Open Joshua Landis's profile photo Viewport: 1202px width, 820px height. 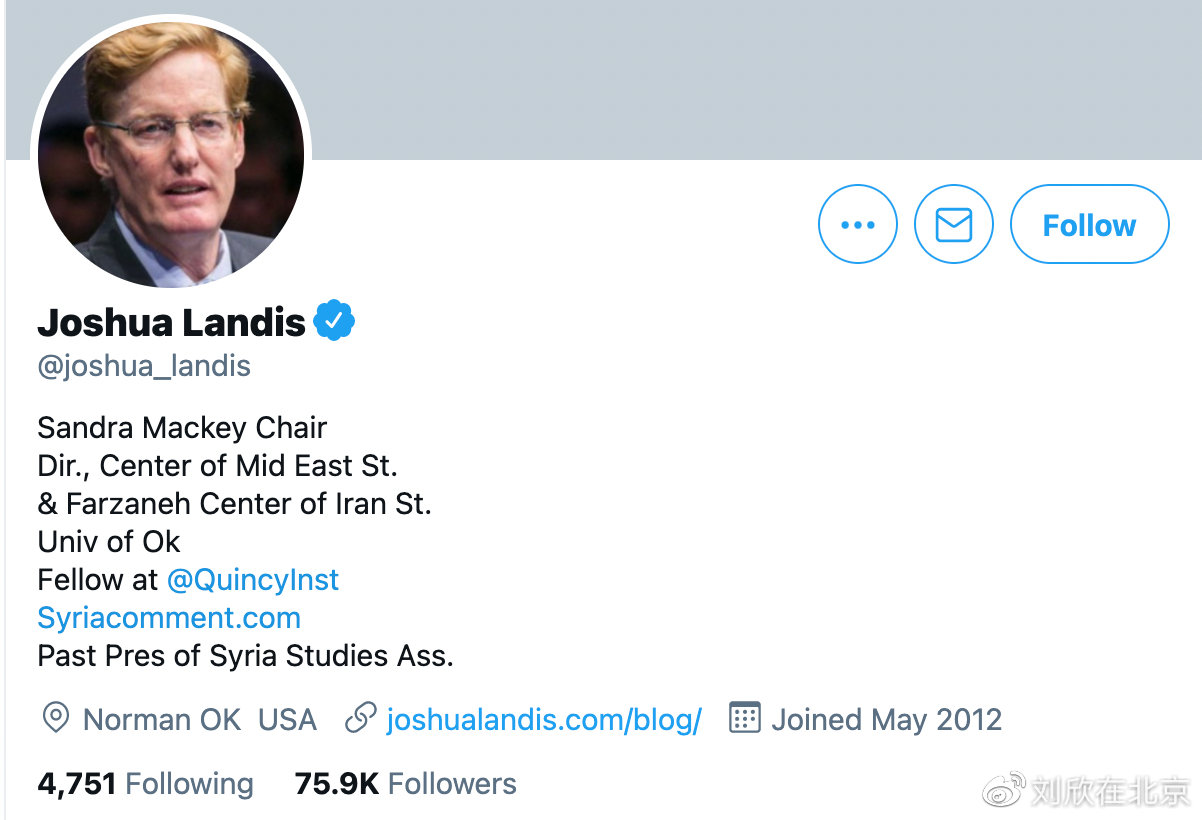click(171, 154)
